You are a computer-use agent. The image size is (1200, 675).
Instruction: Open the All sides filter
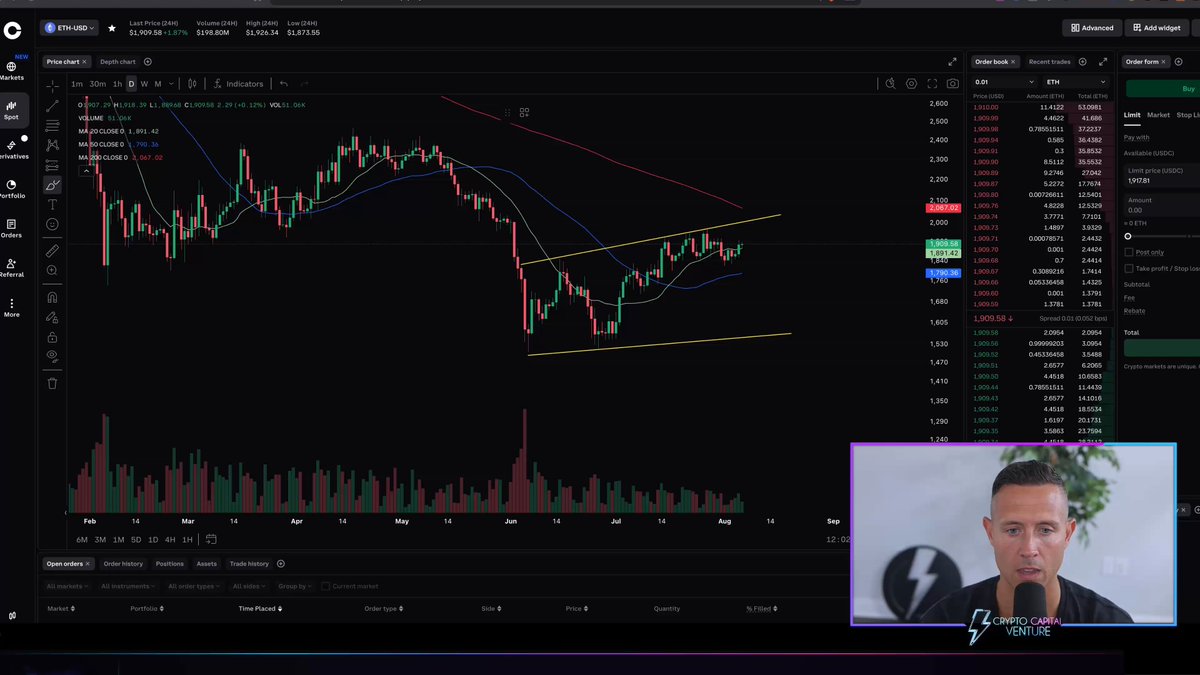click(251, 586)
